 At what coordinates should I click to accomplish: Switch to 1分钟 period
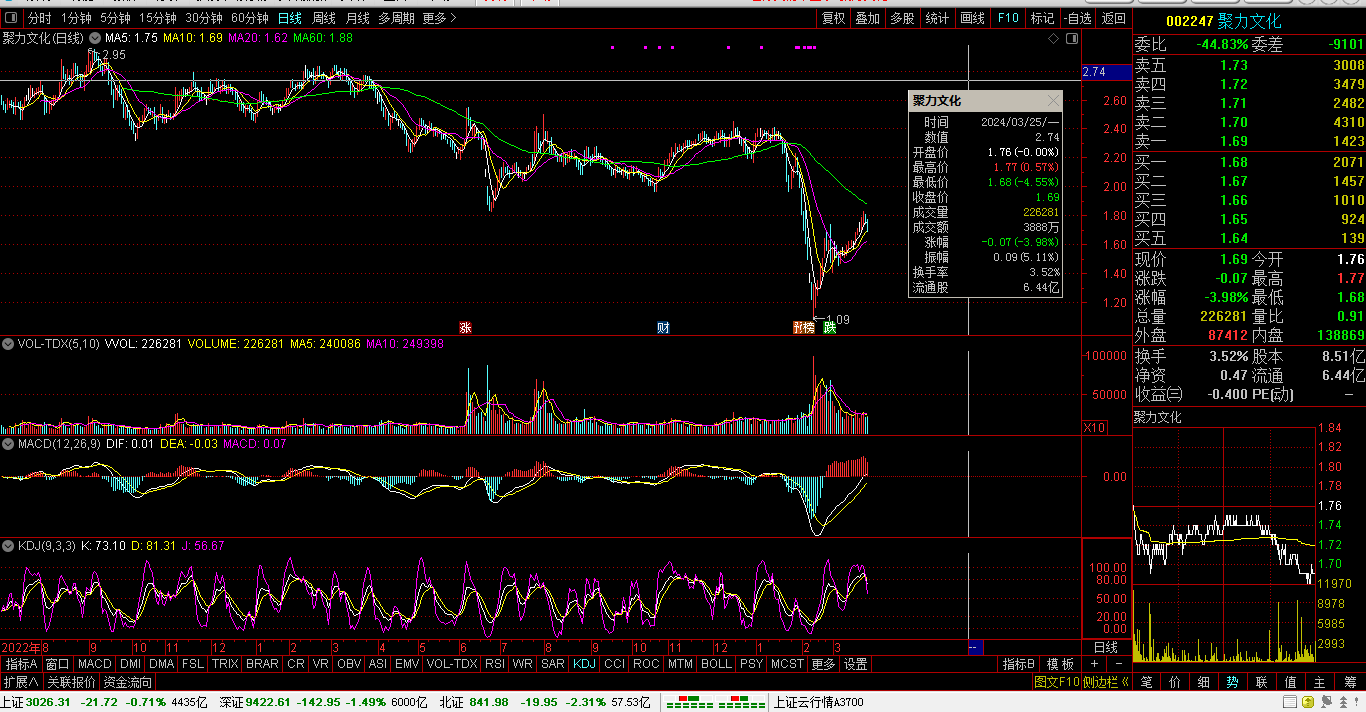pyautogui.click(x=76, y=18)
